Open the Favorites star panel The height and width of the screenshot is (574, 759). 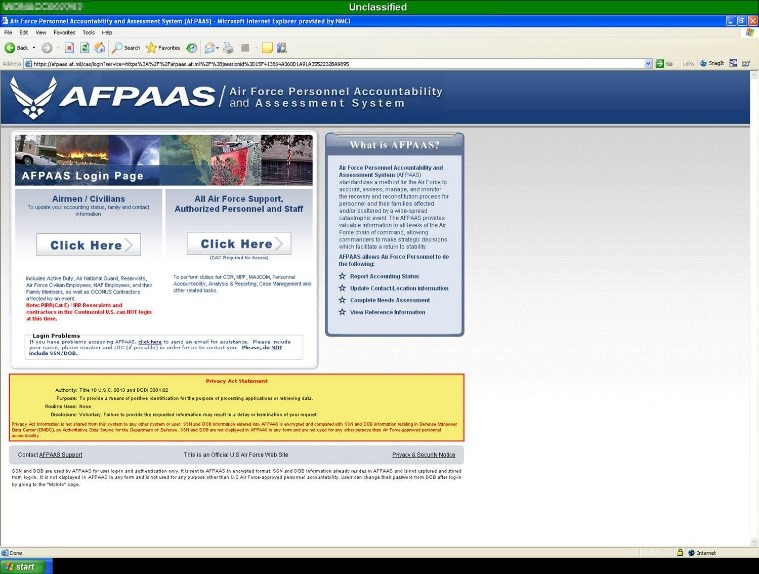pos(163,47)
